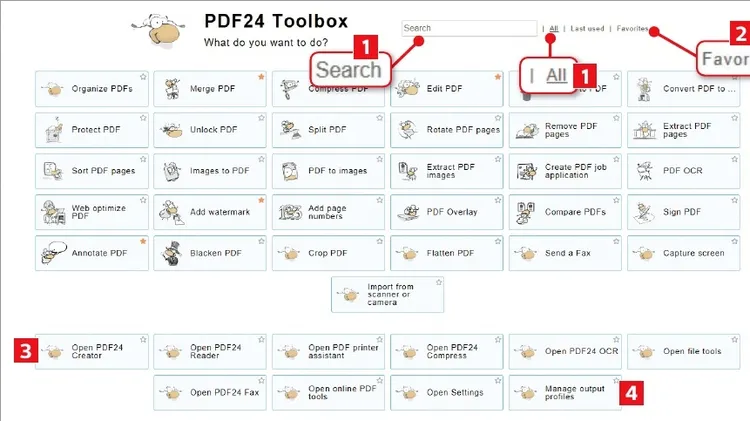Click the Blacken PDF top-hat icon
This screenshot has width=750, height=421.
(x=171, y=253)
